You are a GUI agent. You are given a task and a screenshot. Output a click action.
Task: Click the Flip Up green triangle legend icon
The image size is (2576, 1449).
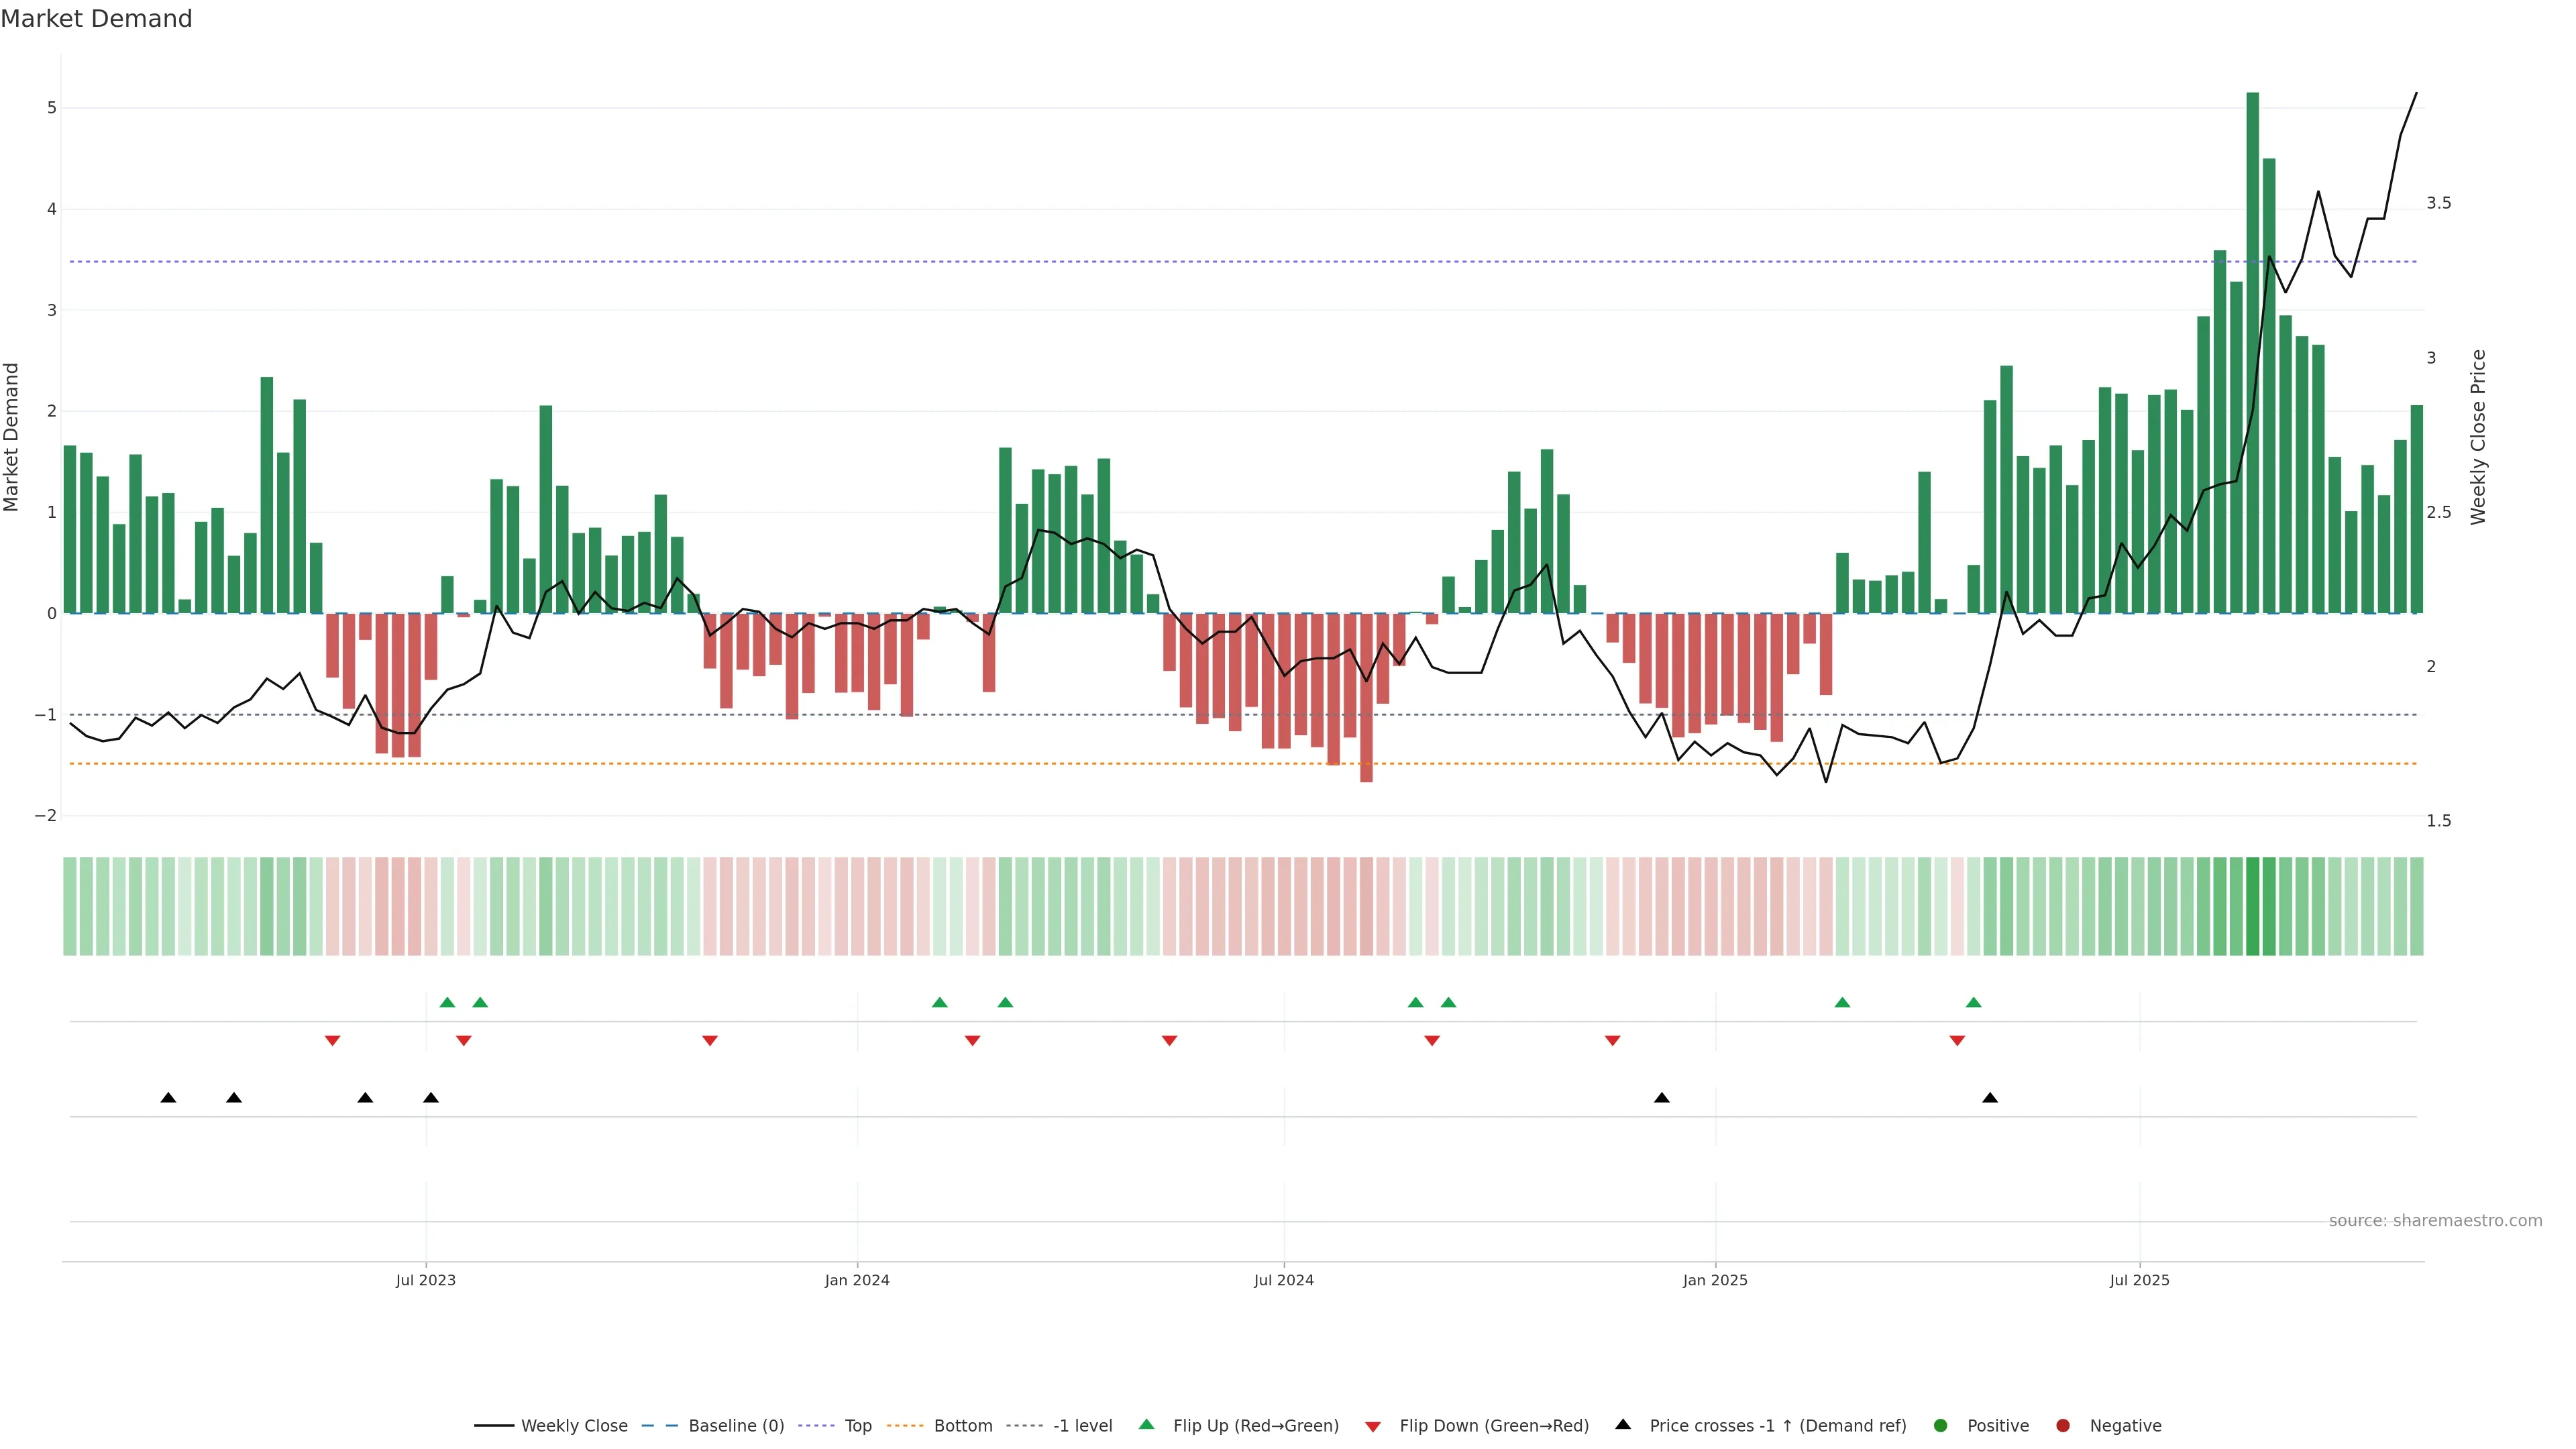pyautogui.click(x=1147, y=1425)
